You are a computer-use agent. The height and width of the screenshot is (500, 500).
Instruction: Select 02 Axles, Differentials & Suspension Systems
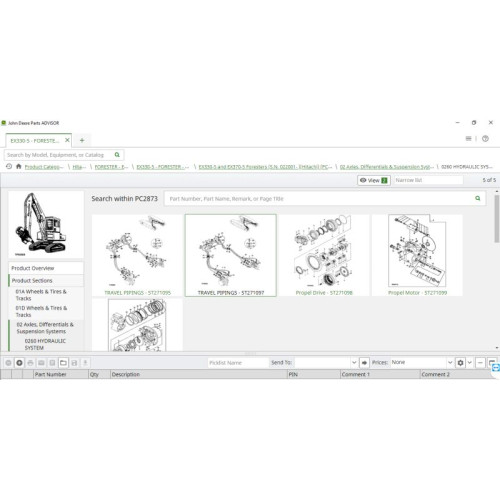[x=46, y=328]
